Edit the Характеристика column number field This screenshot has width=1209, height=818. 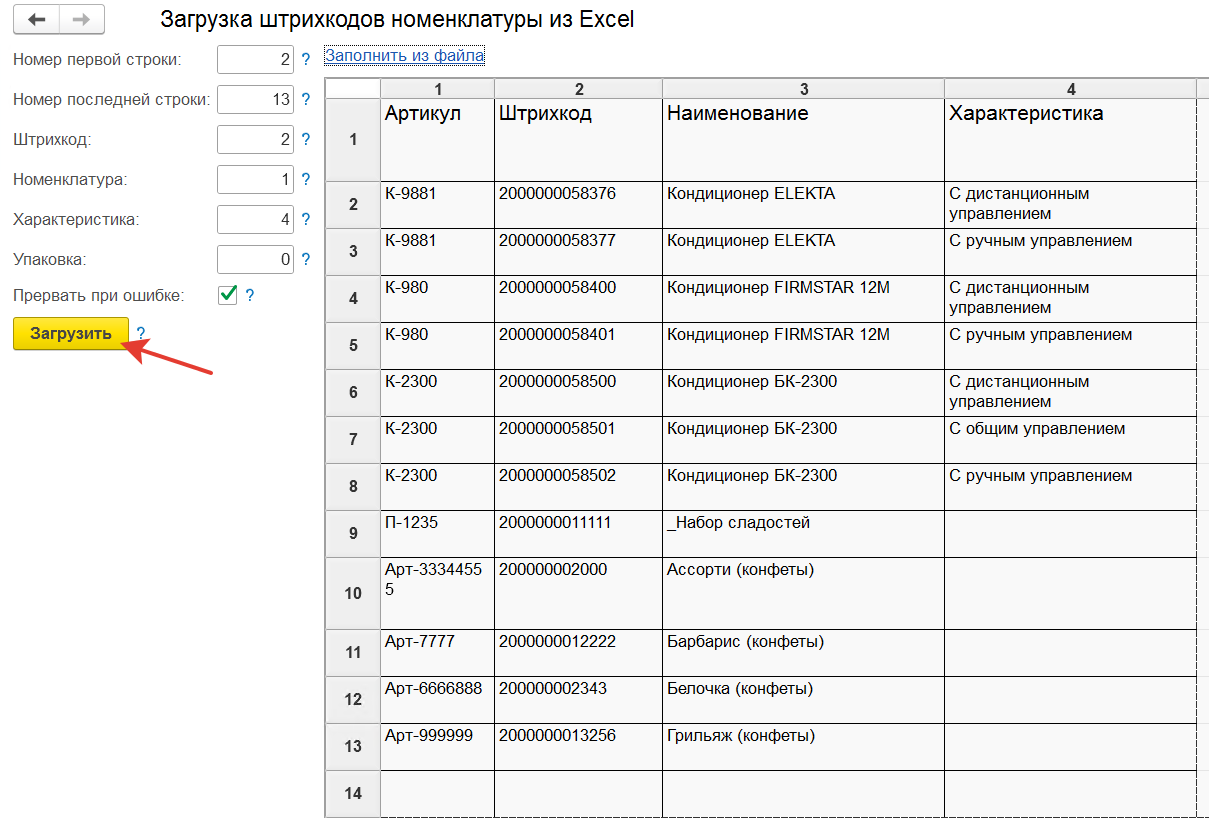255,220
